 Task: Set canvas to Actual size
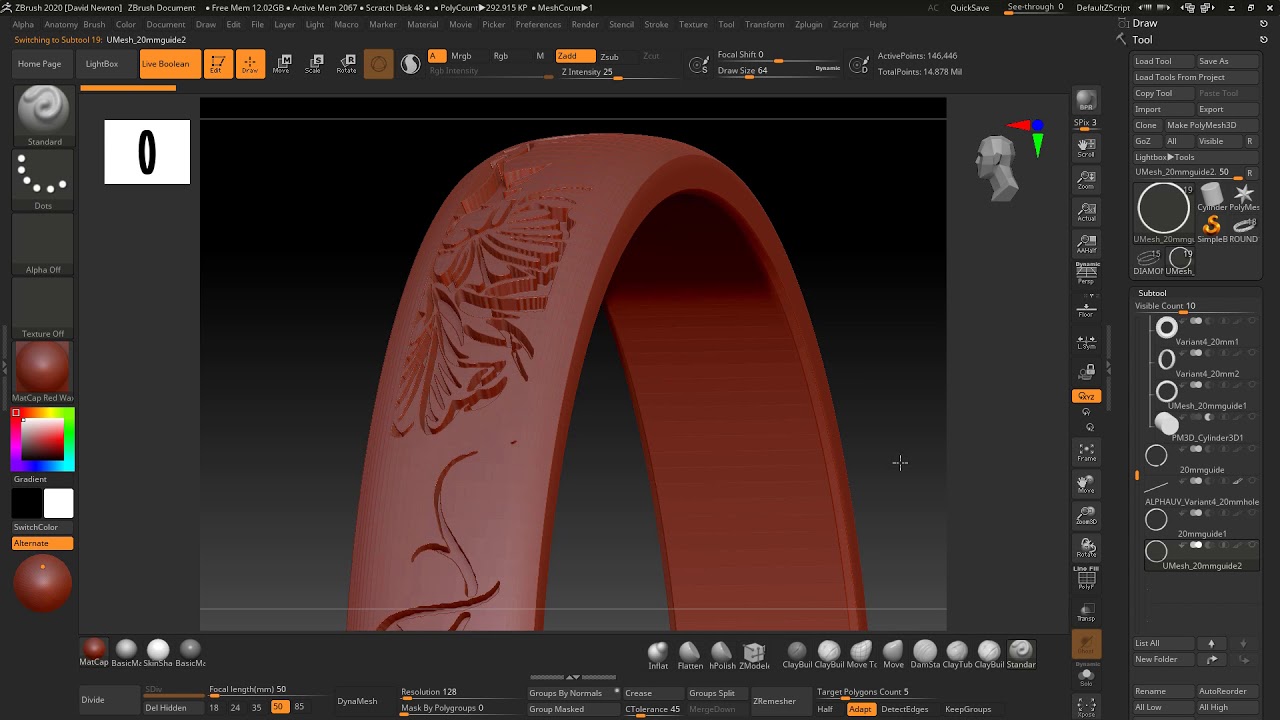1086,213
